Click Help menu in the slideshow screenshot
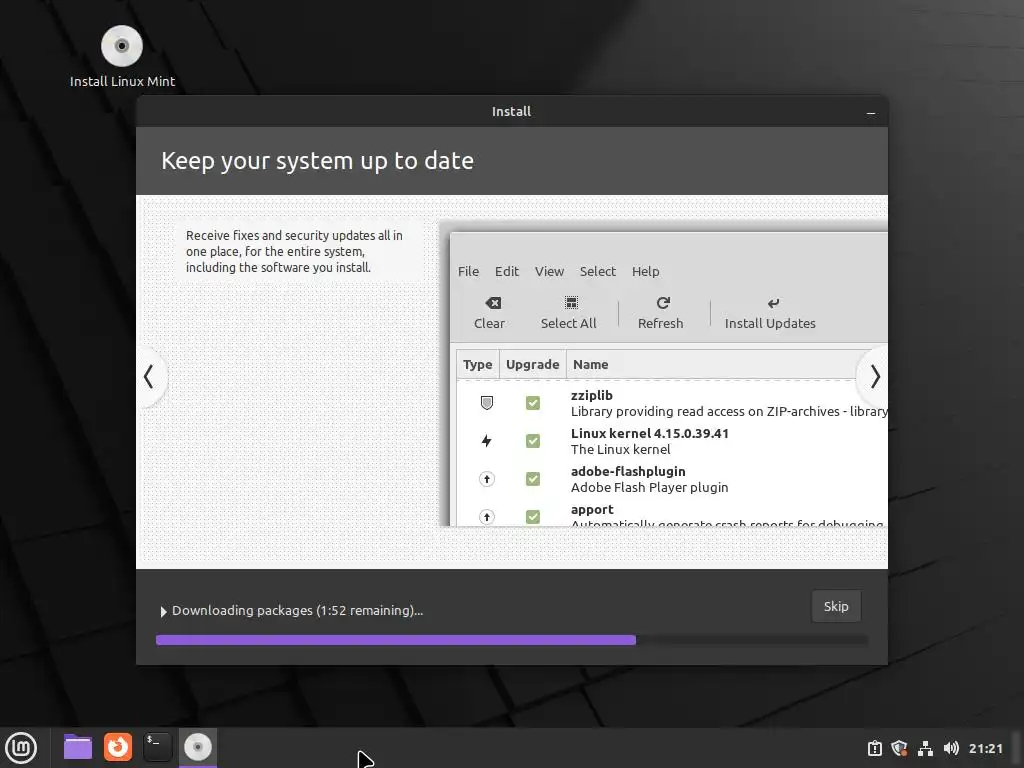Image resolution: width=1024 pixels, height=768 pixels. [645, 272]
